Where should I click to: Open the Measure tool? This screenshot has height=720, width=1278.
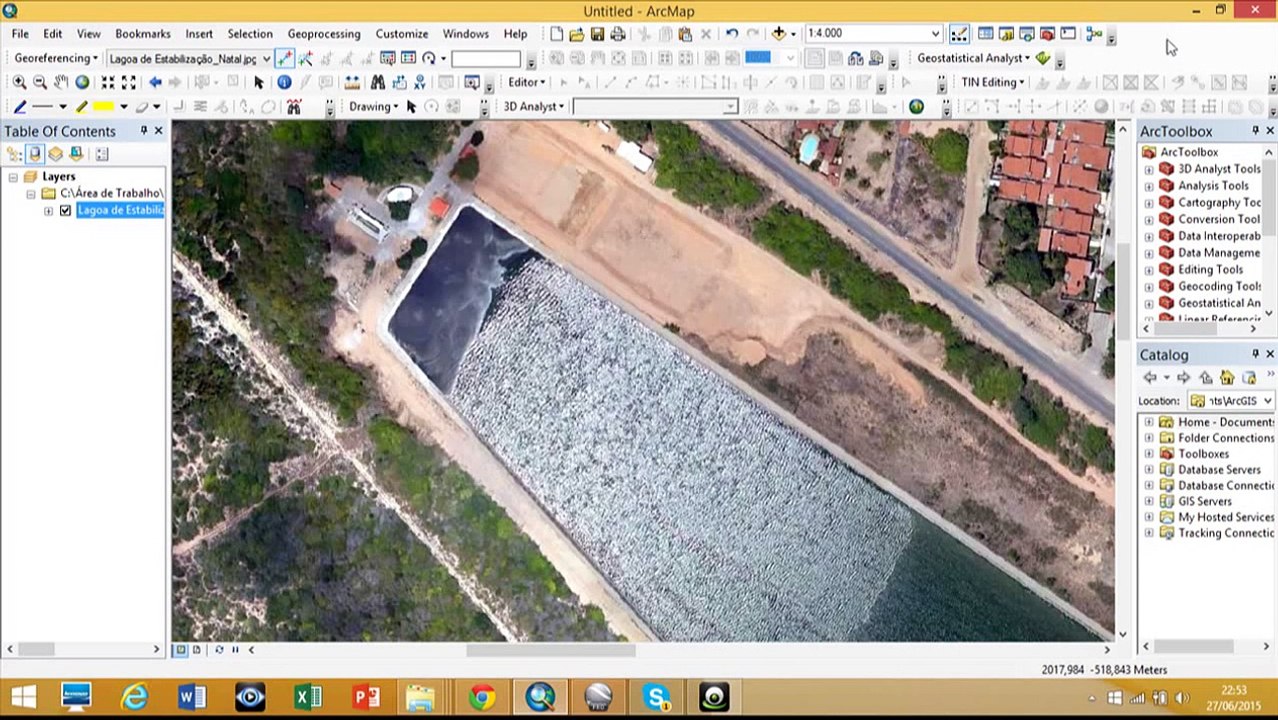(x=352, y=82)
